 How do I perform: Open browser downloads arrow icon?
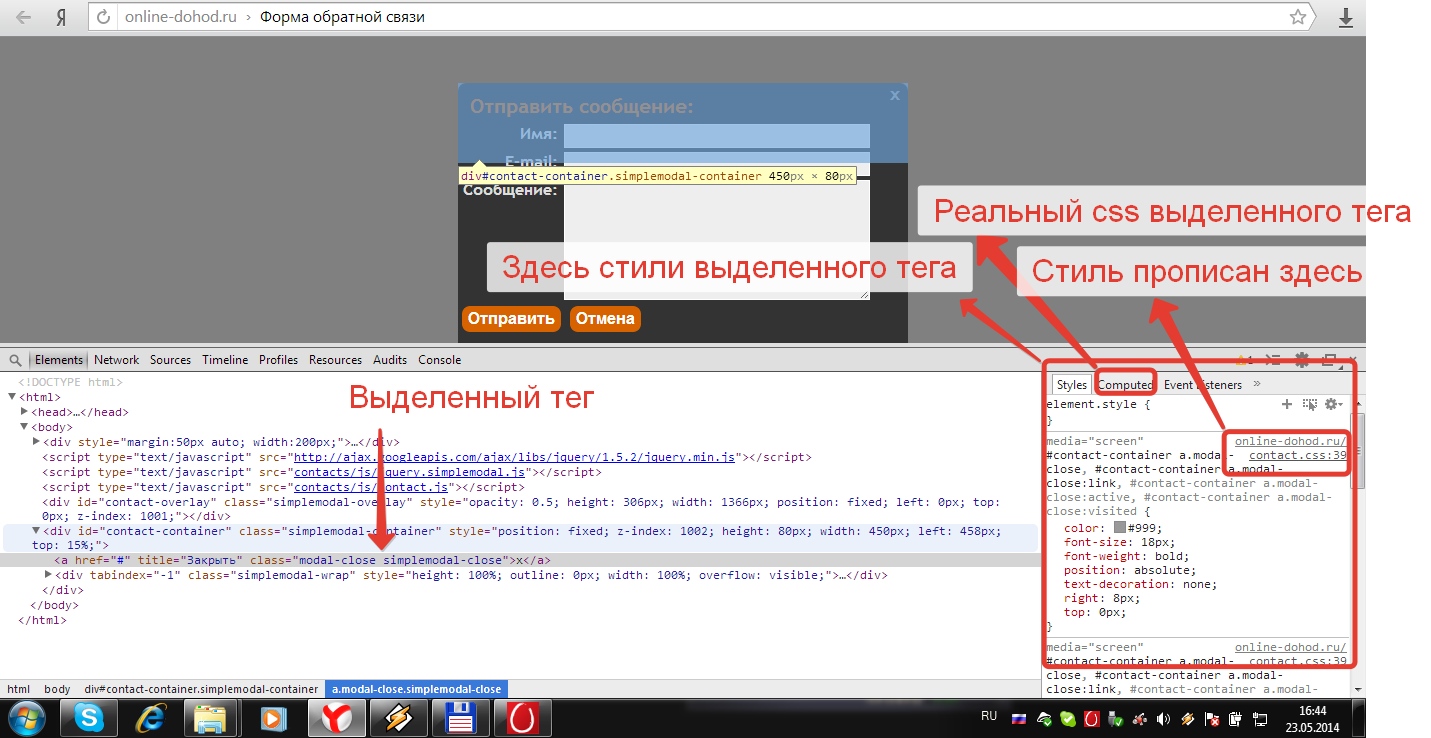point(1346,17)
